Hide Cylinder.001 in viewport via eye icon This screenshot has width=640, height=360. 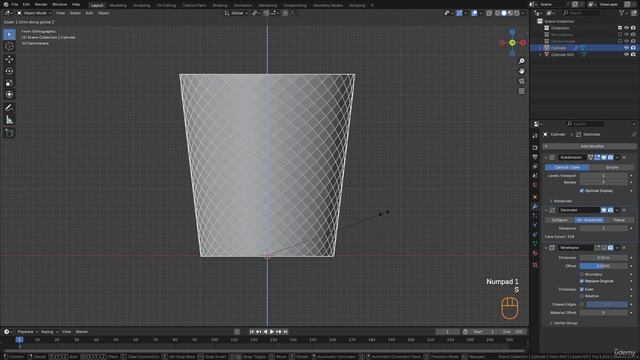point(626,54)
